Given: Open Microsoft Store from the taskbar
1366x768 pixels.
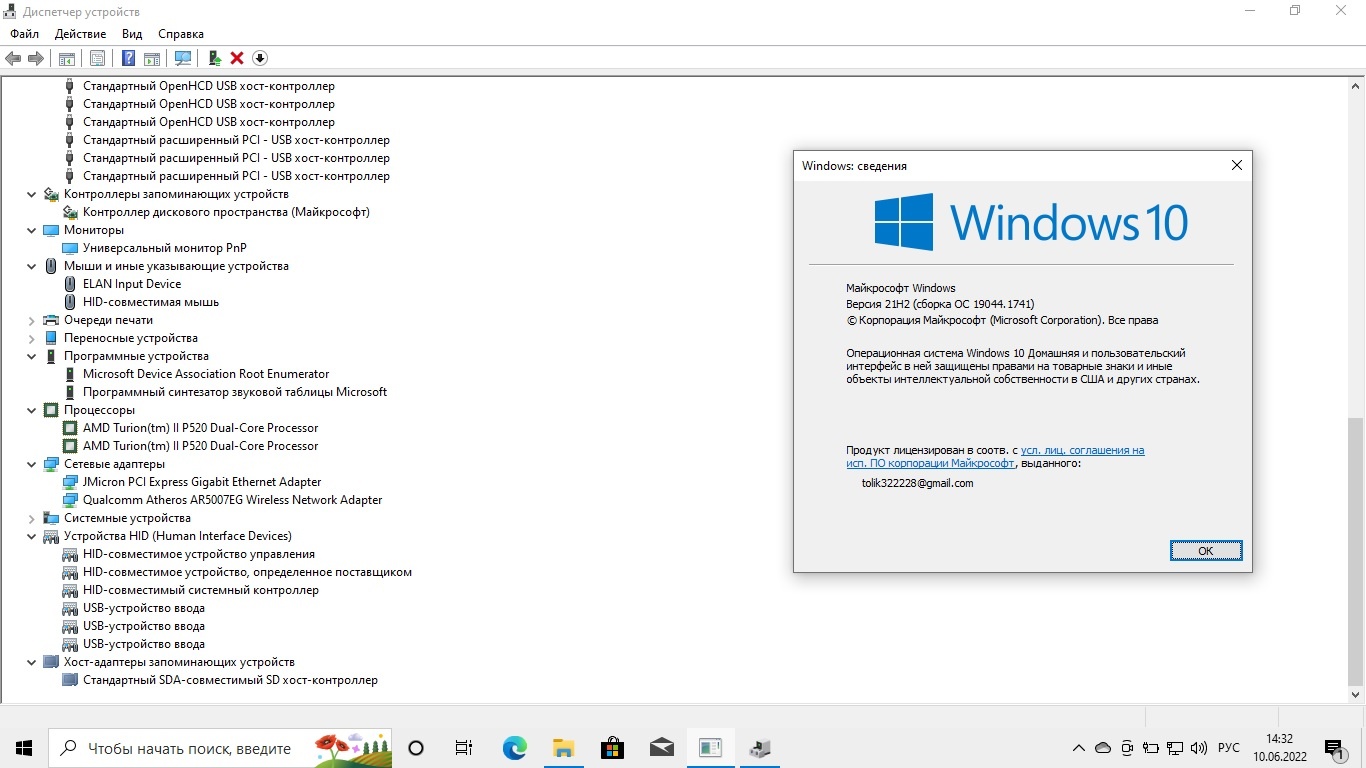Looking at the screenshot, I should (612, 748).
